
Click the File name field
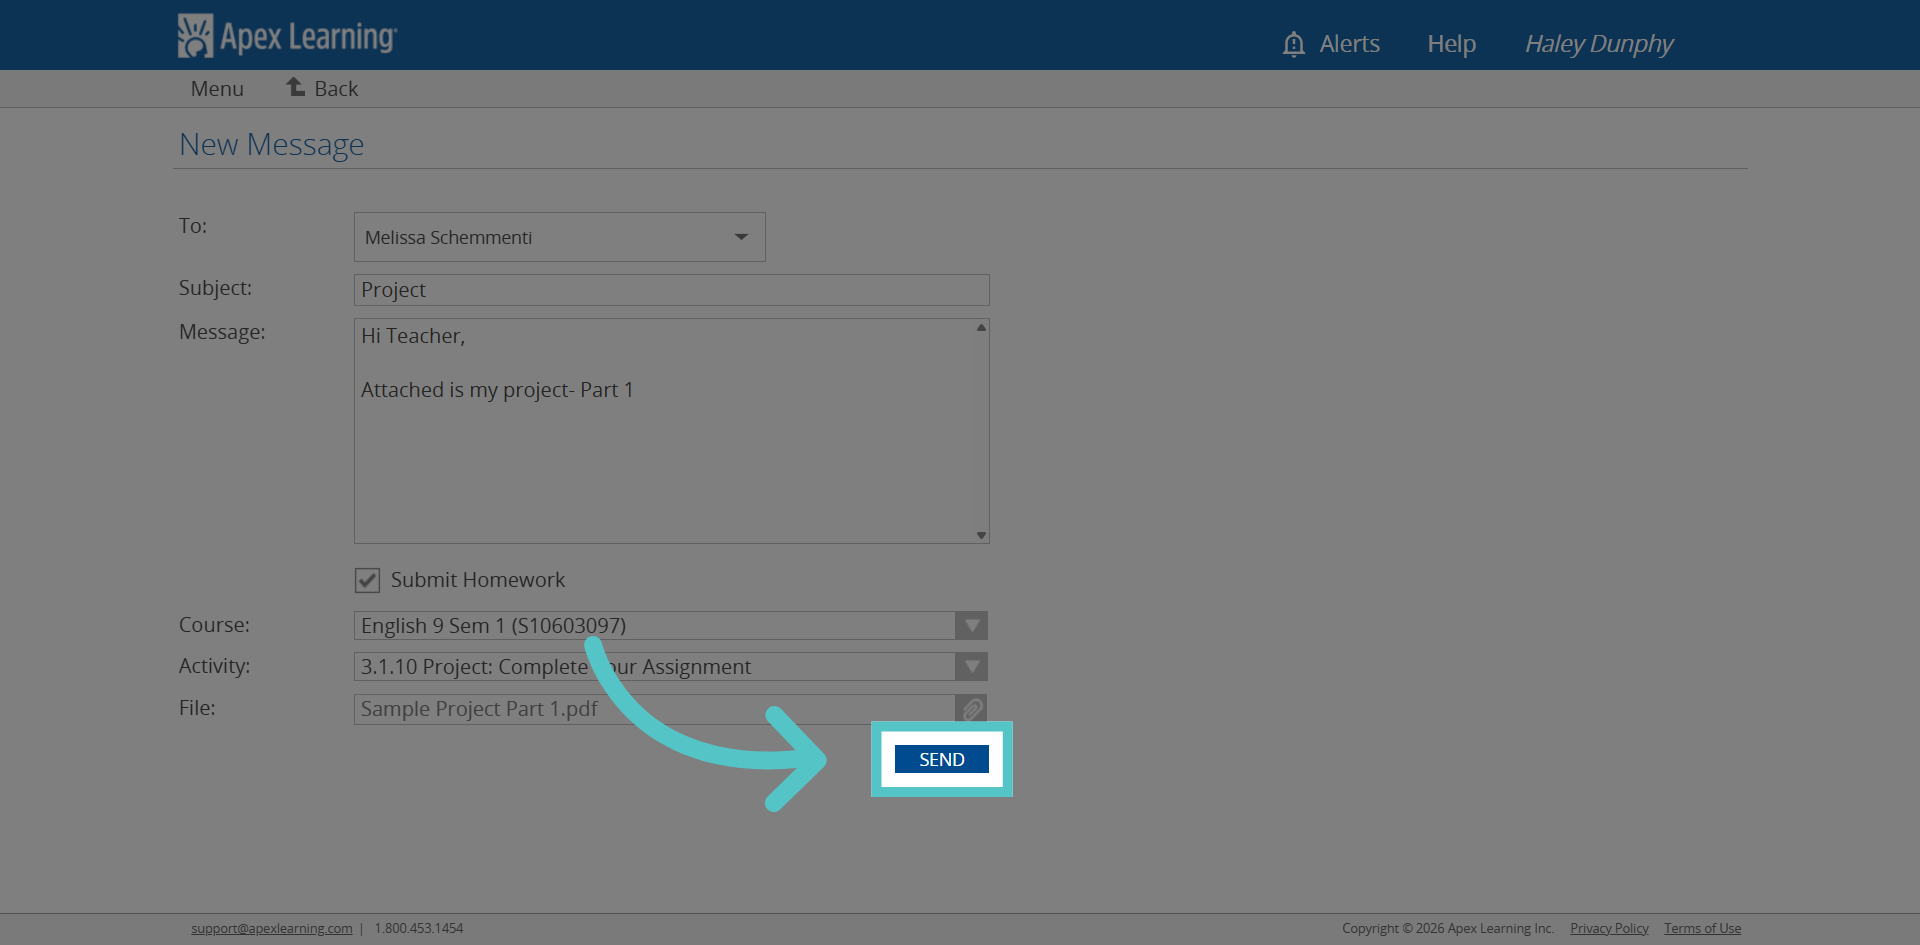tap(655, 709)
